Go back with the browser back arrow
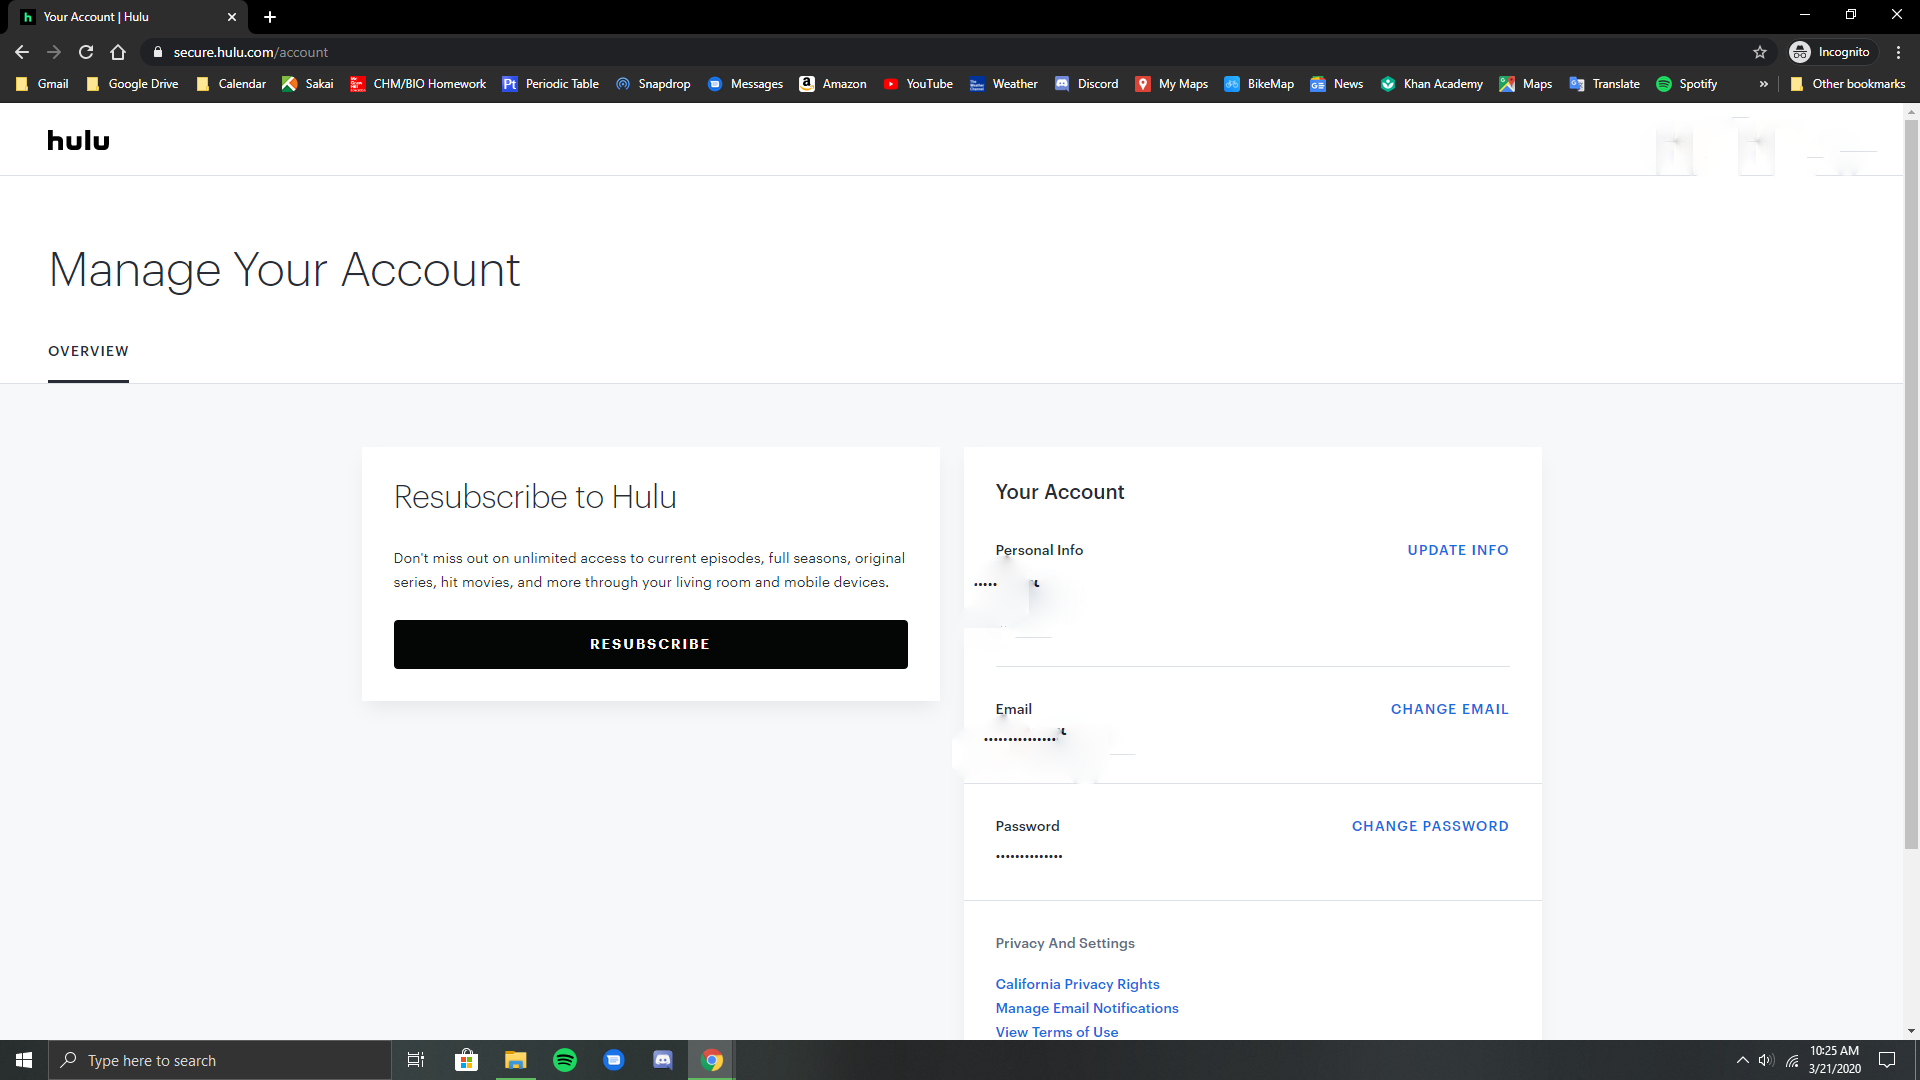 click(x=22, y=52)
